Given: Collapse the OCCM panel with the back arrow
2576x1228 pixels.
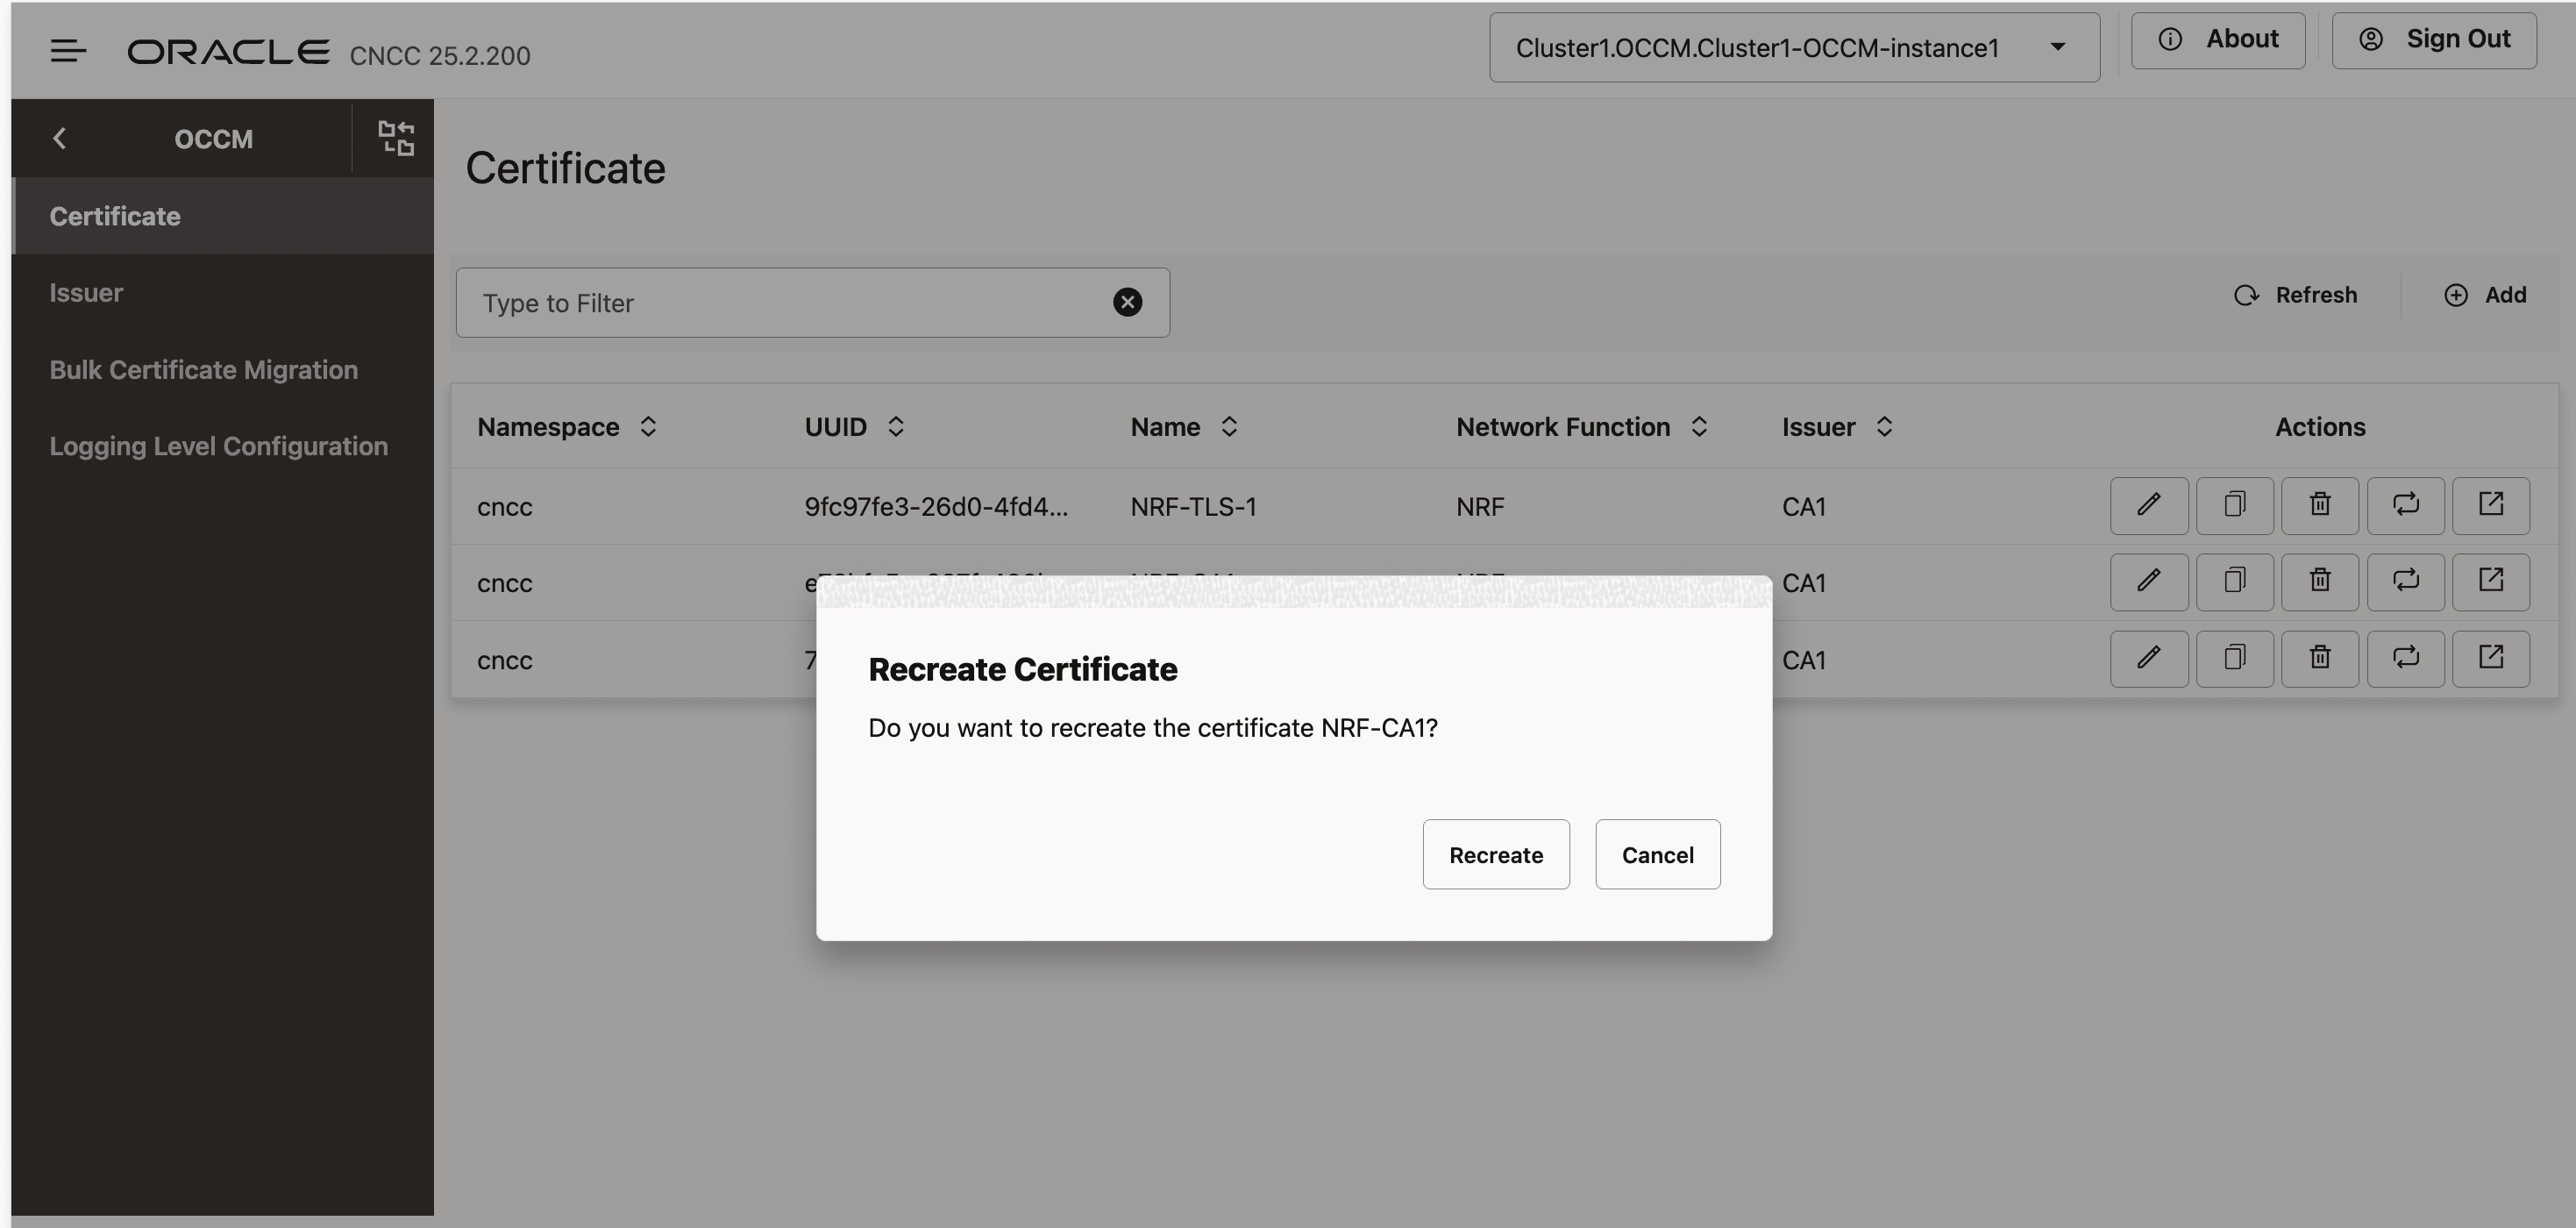Looking at the screenshot, I should point(60,138).
